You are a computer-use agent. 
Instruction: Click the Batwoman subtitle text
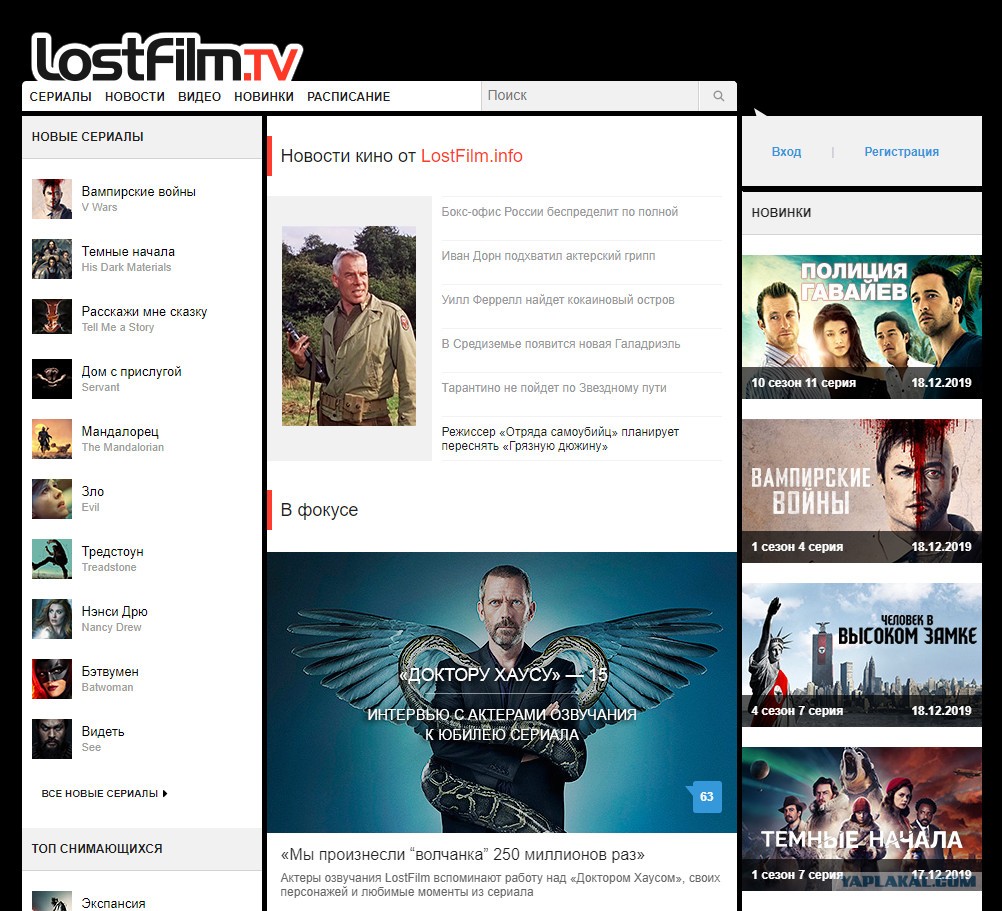[107, 687]
